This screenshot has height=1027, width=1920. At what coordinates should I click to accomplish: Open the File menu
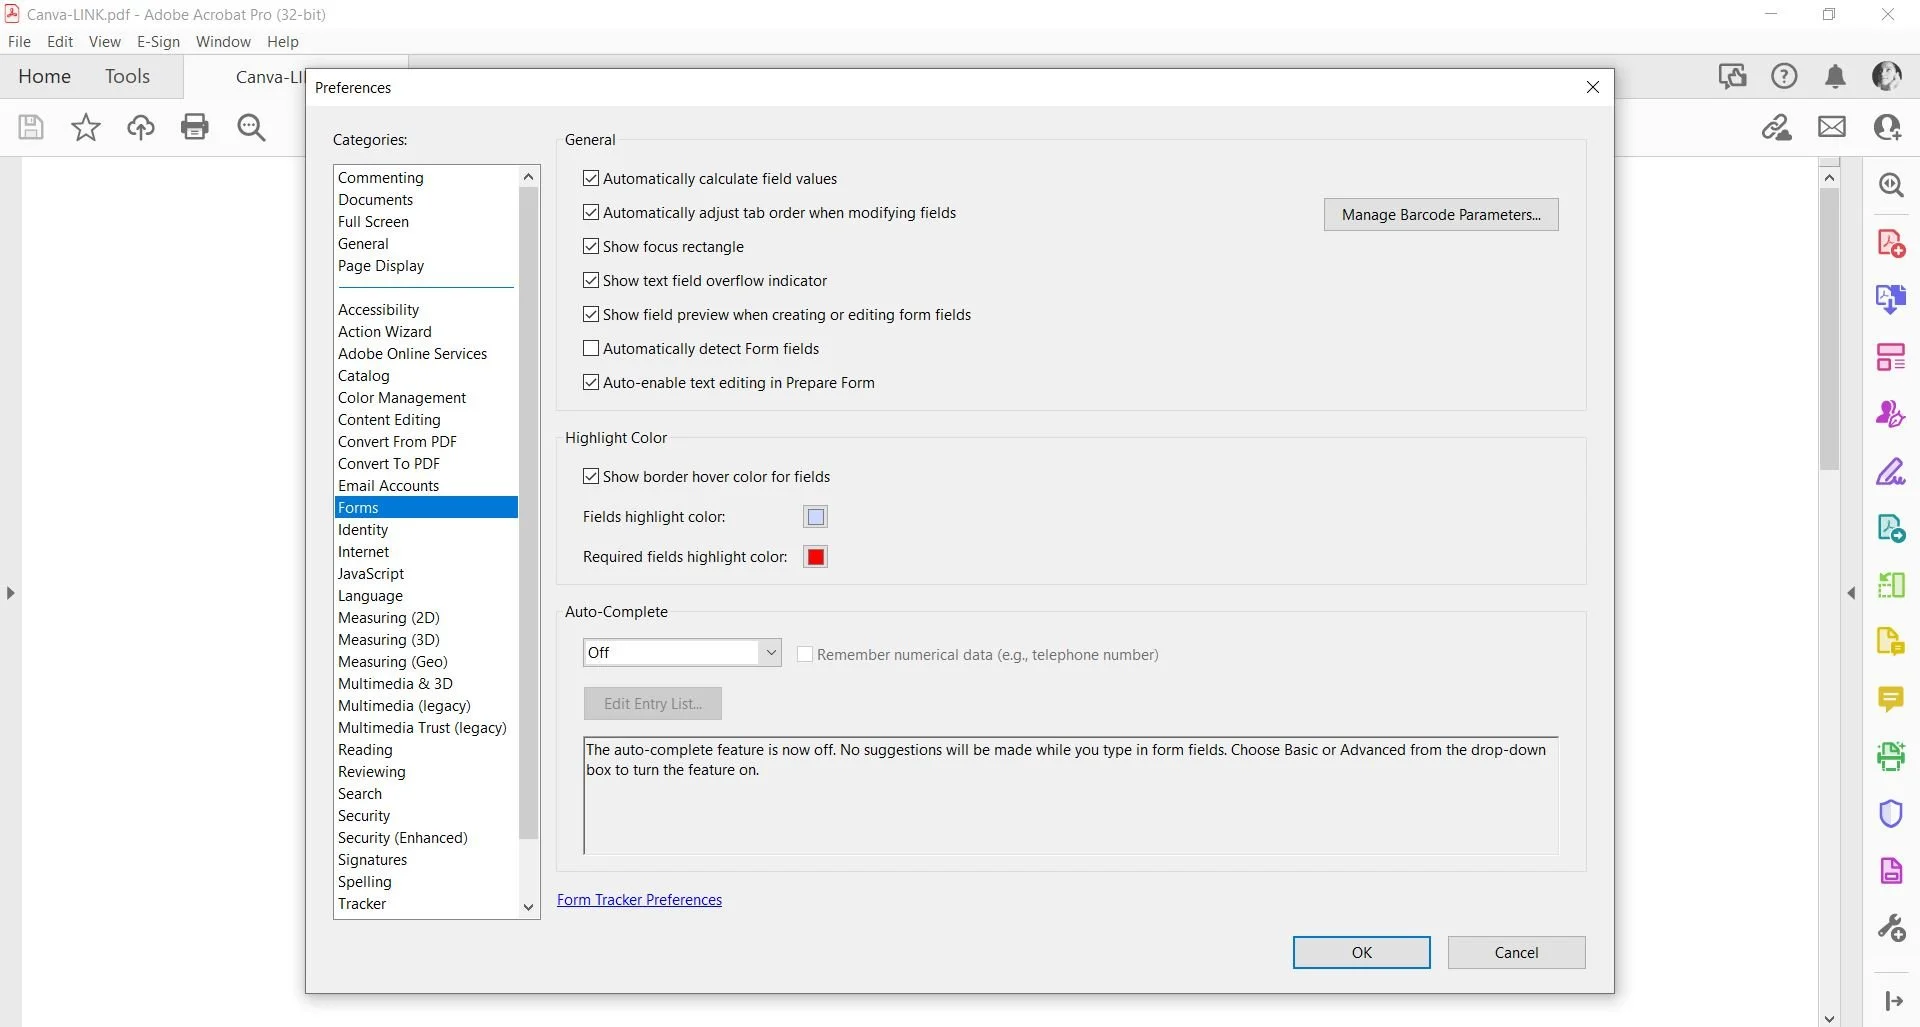tap(19, 41)
